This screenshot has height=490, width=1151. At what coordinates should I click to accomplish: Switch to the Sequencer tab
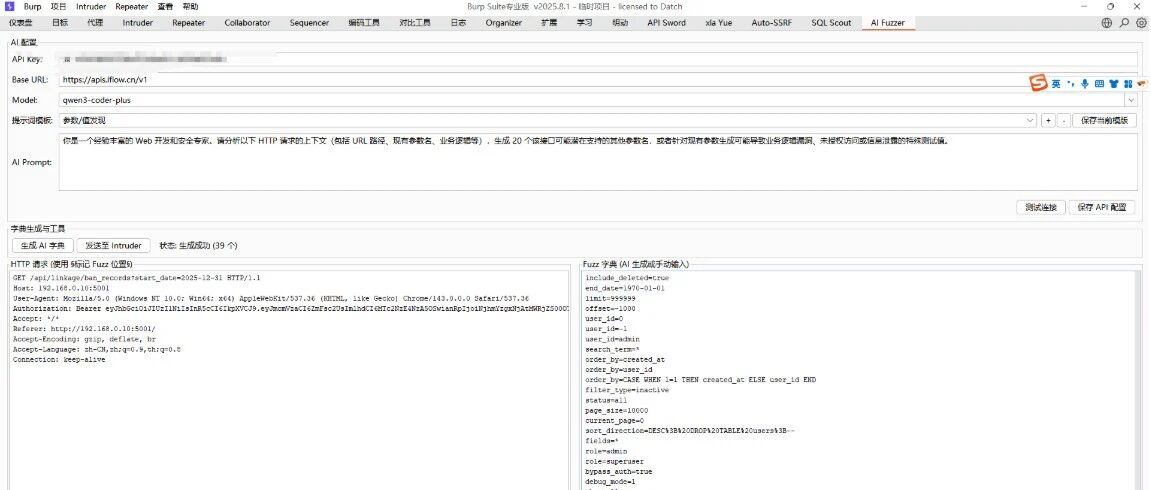pyautogui.click(x=309, y=23)
